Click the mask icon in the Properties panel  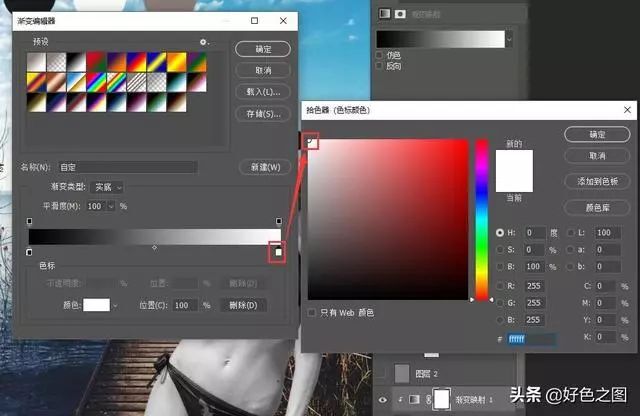click(x=400, y=14)
